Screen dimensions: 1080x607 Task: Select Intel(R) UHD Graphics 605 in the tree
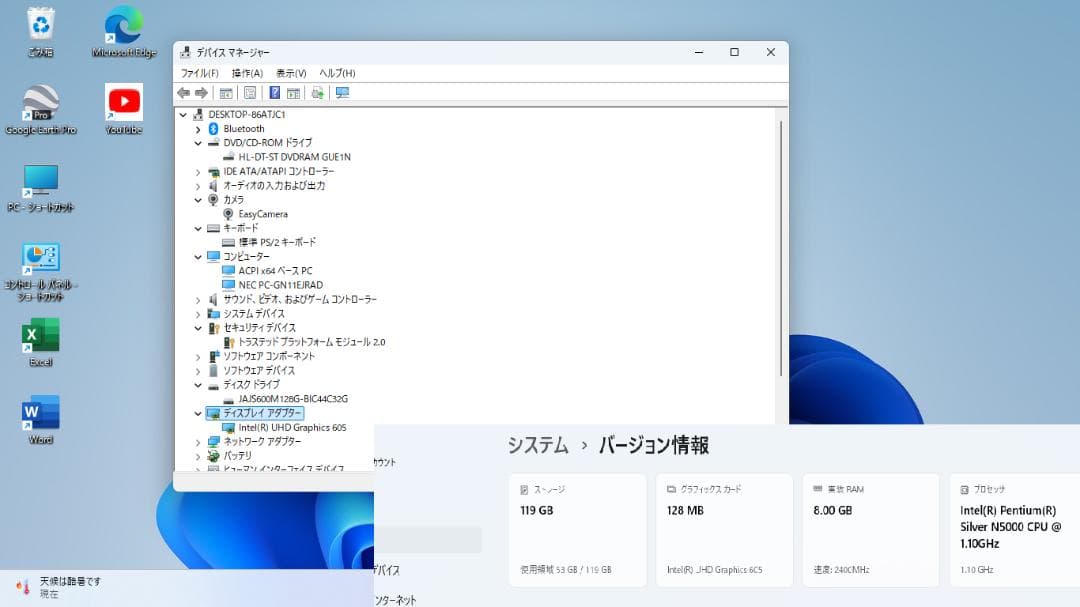tap(281, 427)
